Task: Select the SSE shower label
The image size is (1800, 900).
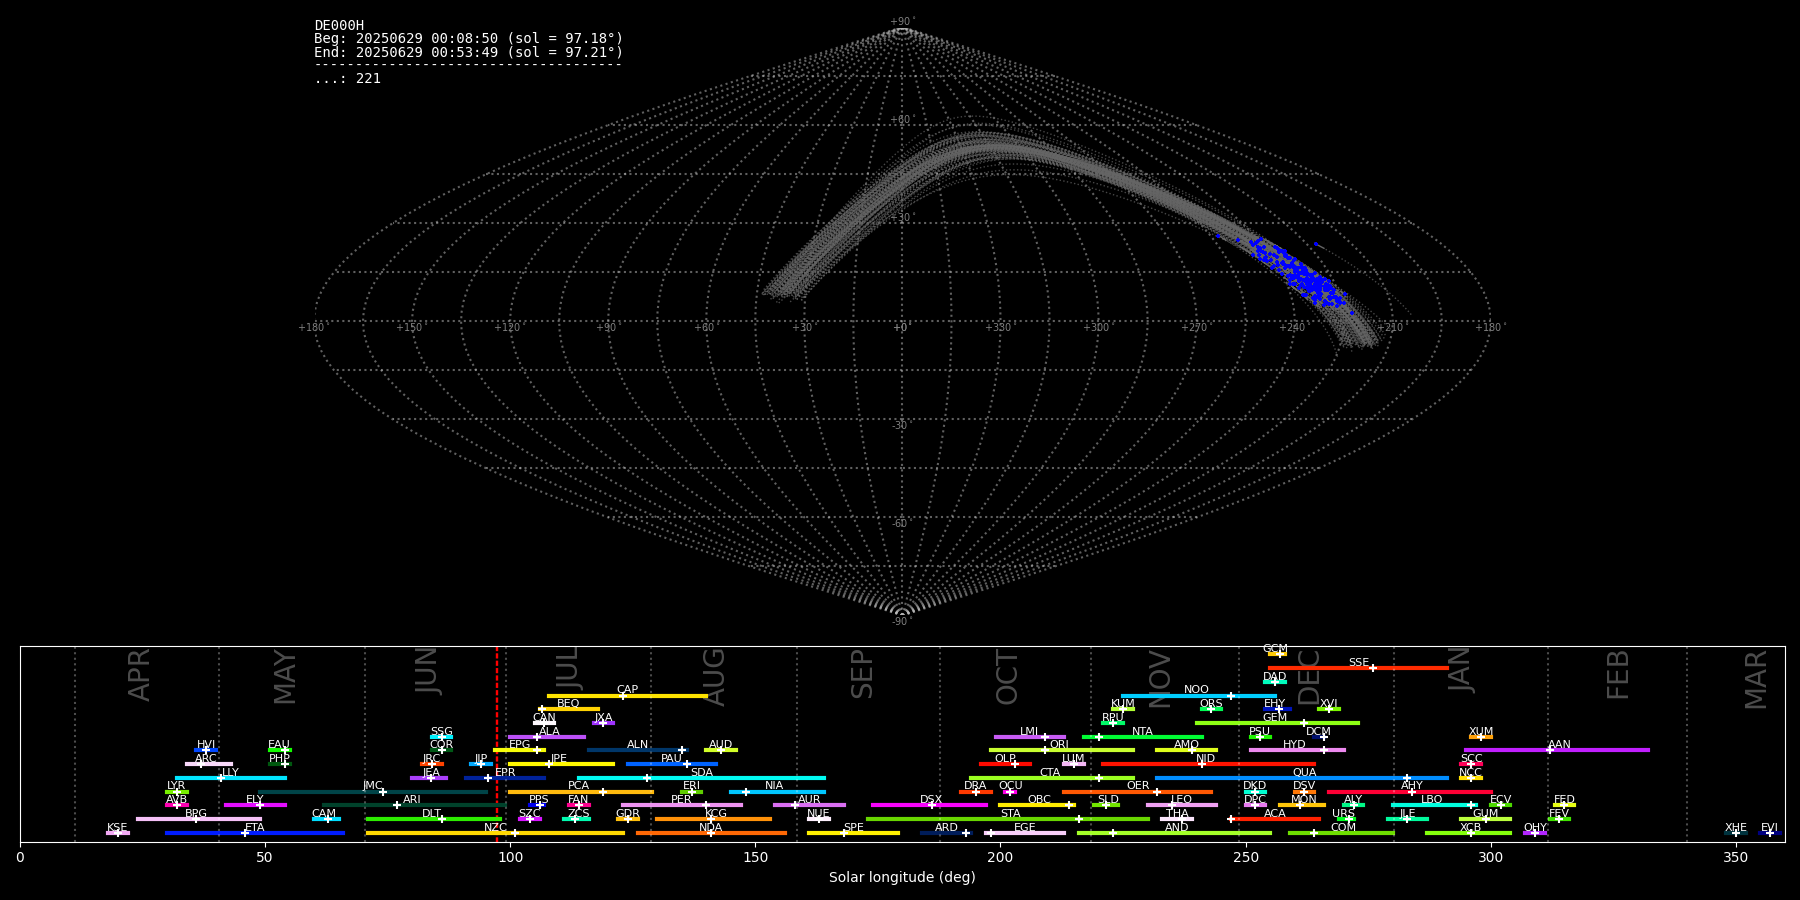Action: (x=1359, y=663)
